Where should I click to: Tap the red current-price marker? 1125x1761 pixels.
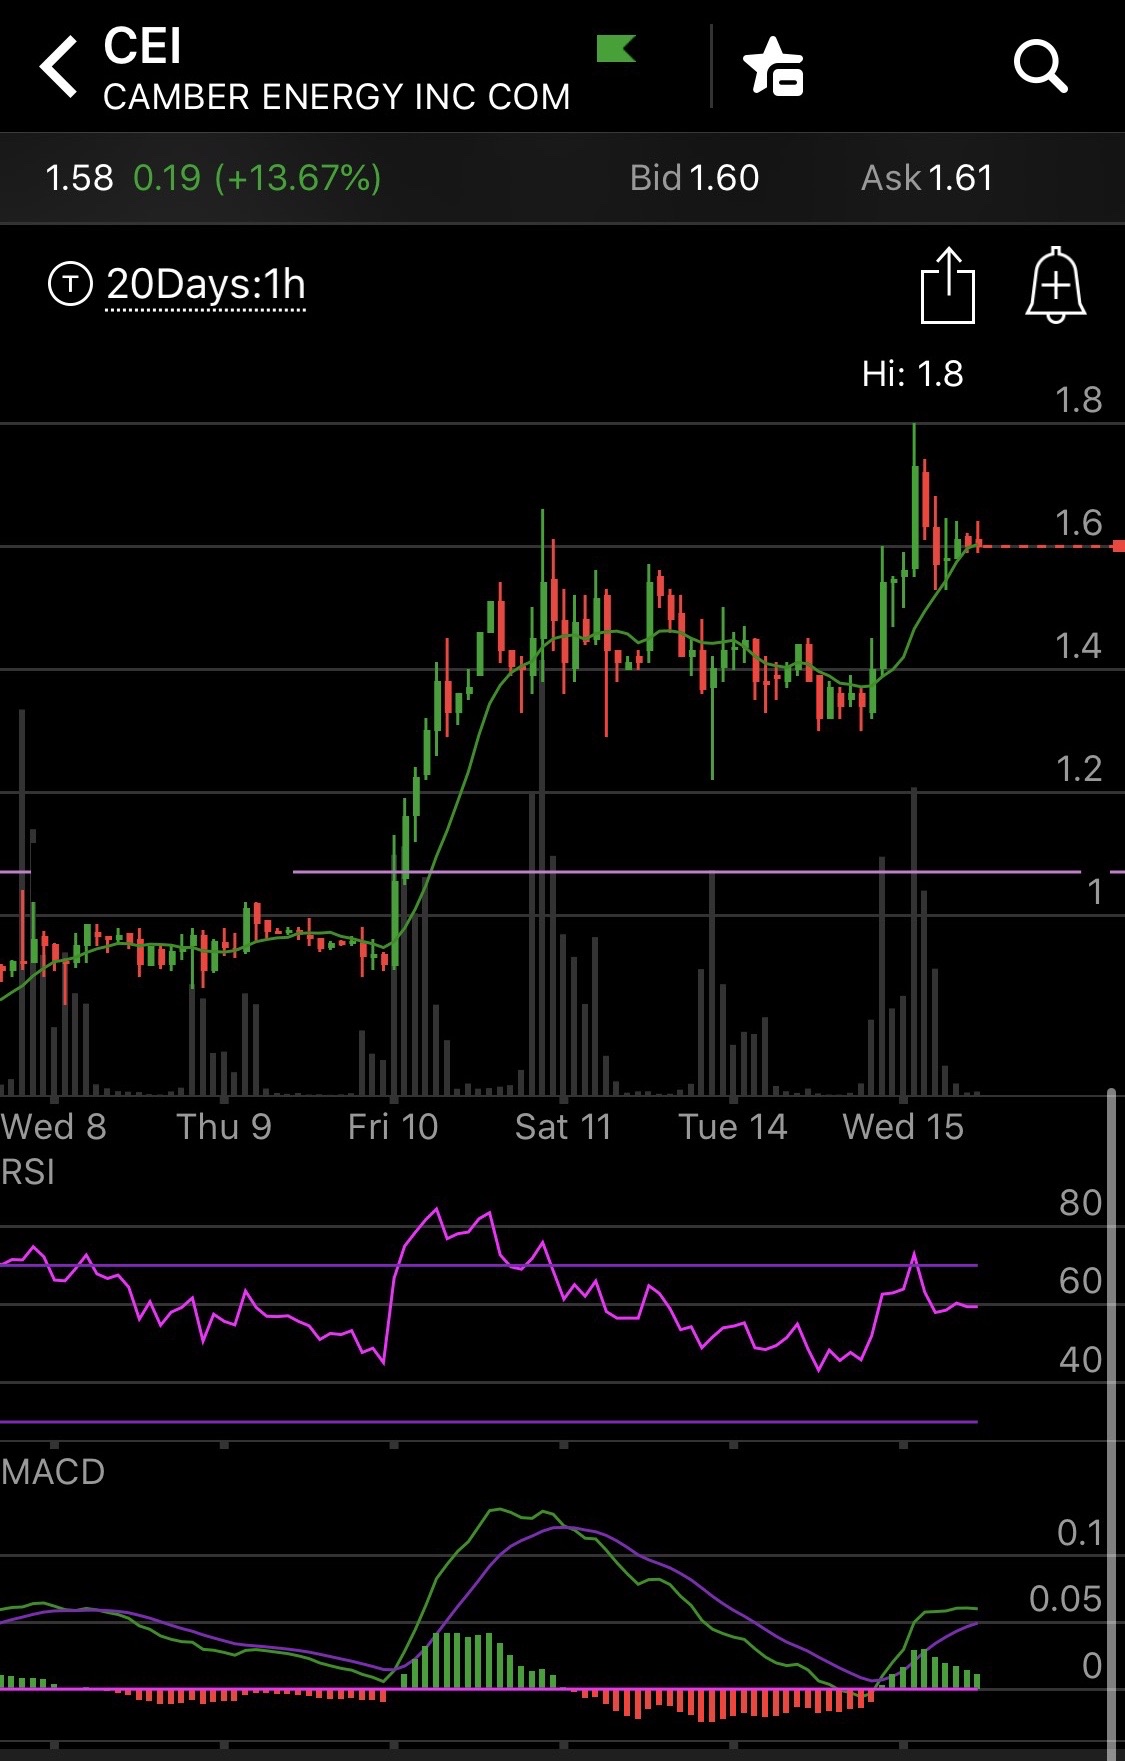(1118, 546)
